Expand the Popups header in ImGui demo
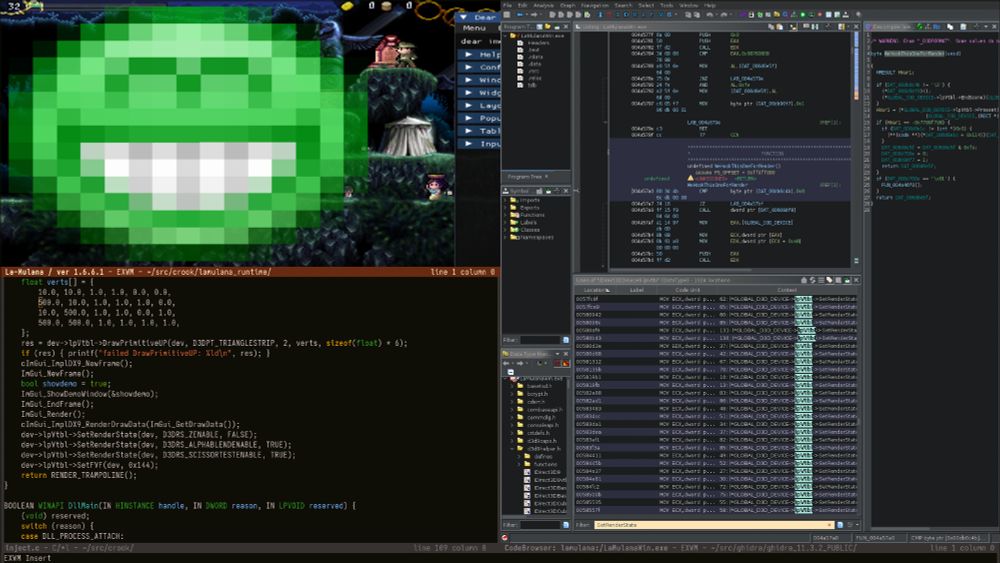 [479, 118]
